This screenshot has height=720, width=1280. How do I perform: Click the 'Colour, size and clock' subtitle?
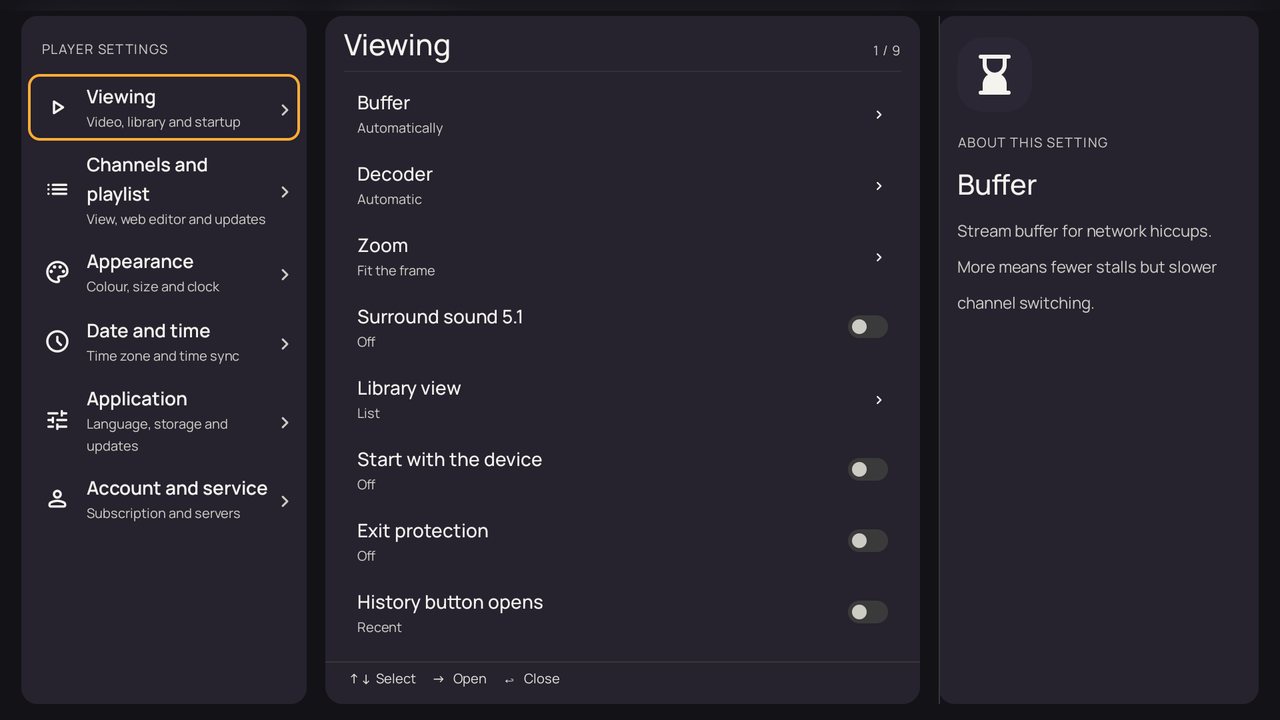(153, 287)
